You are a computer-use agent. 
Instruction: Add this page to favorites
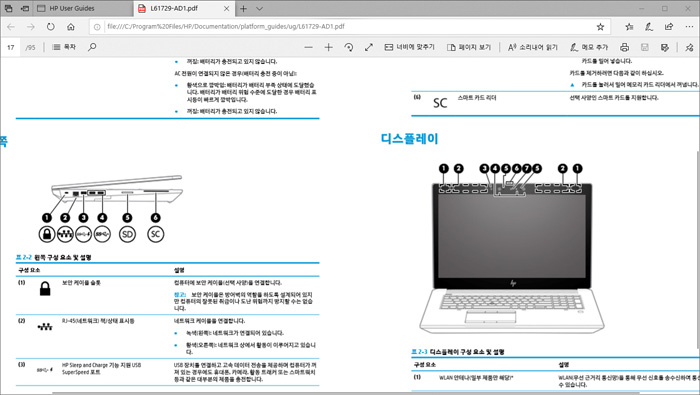[x=600, y=27]
